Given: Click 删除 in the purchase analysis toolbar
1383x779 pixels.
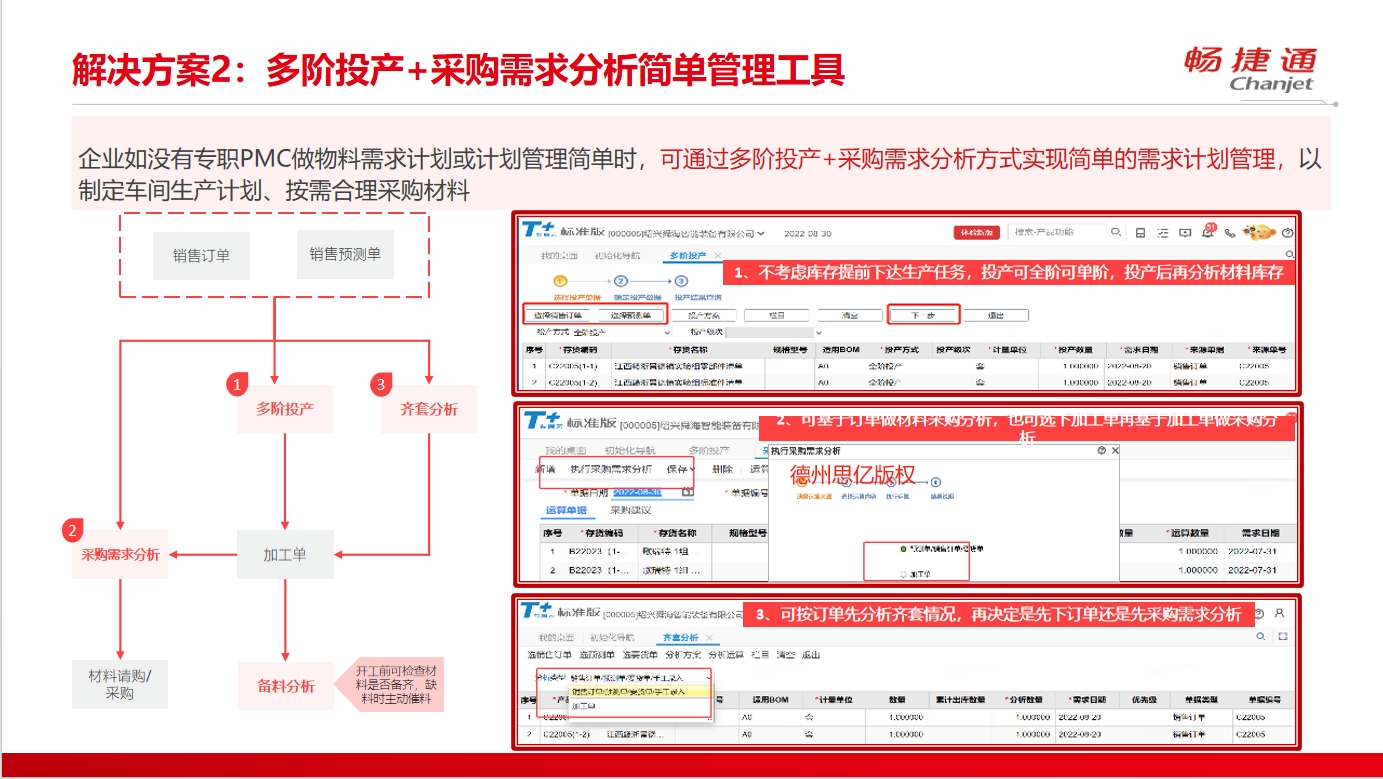Looking at the screenshot, I should pos(722,469).
